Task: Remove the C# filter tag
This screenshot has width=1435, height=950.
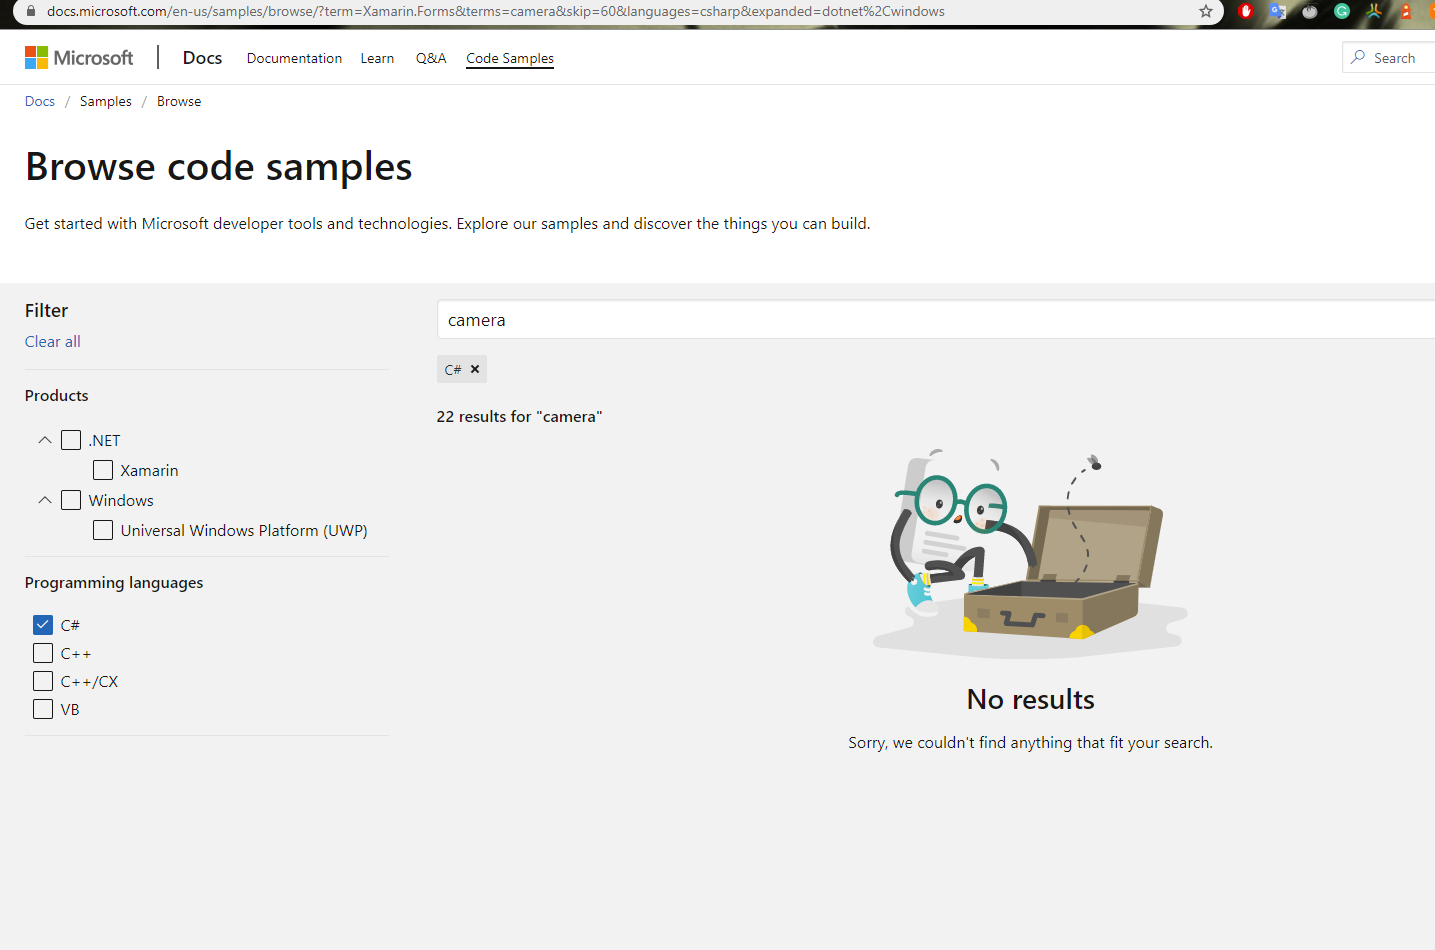Action: [x=475, y=369]
